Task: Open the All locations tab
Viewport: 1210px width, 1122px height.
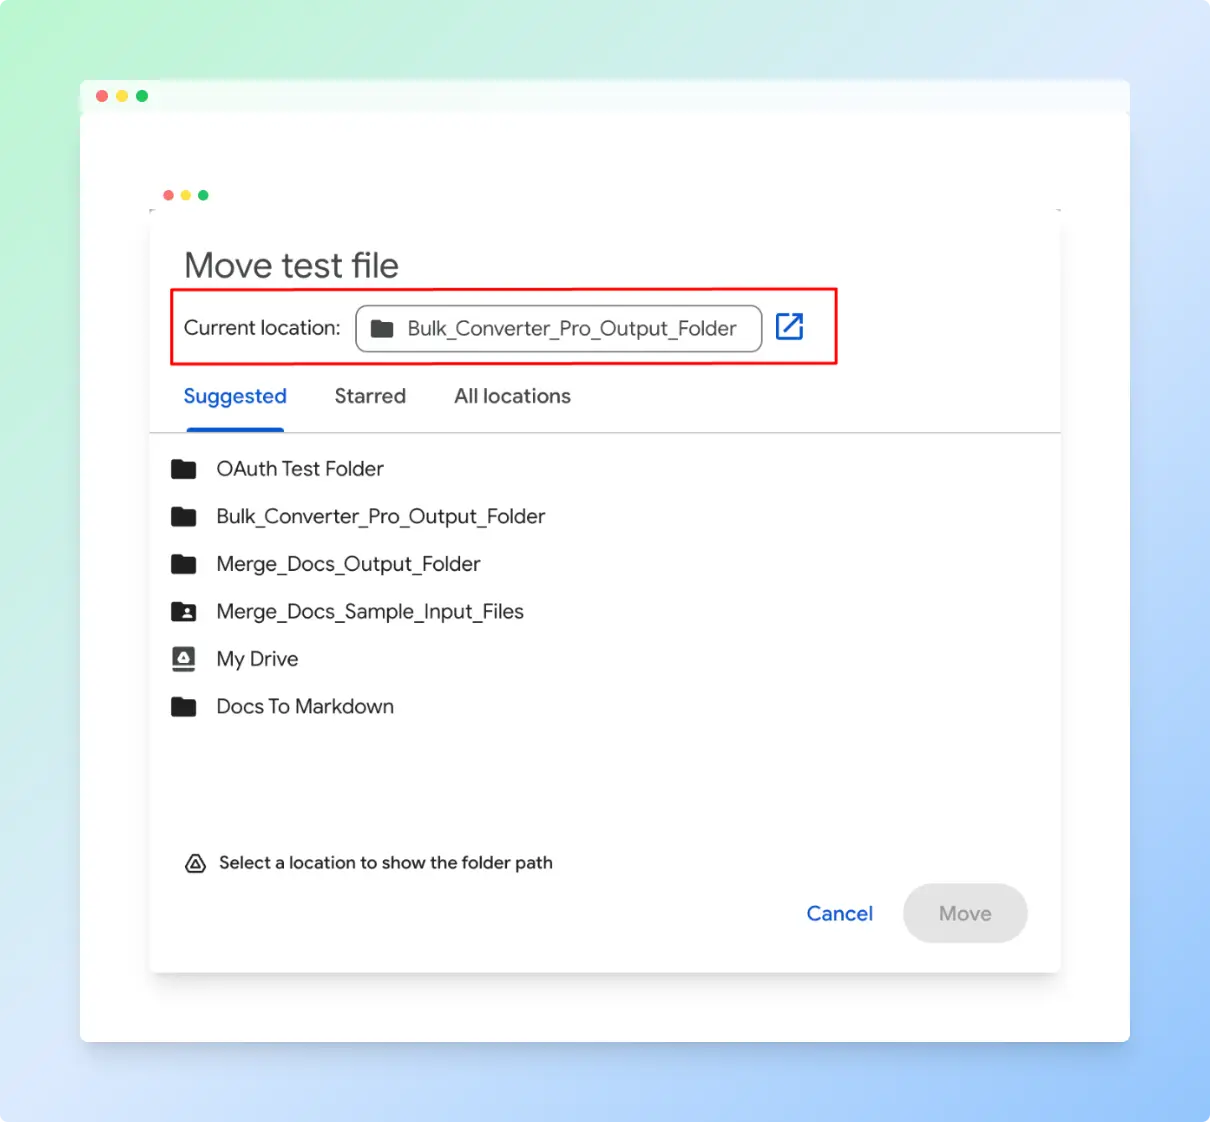Action: [x=512, y=396]
